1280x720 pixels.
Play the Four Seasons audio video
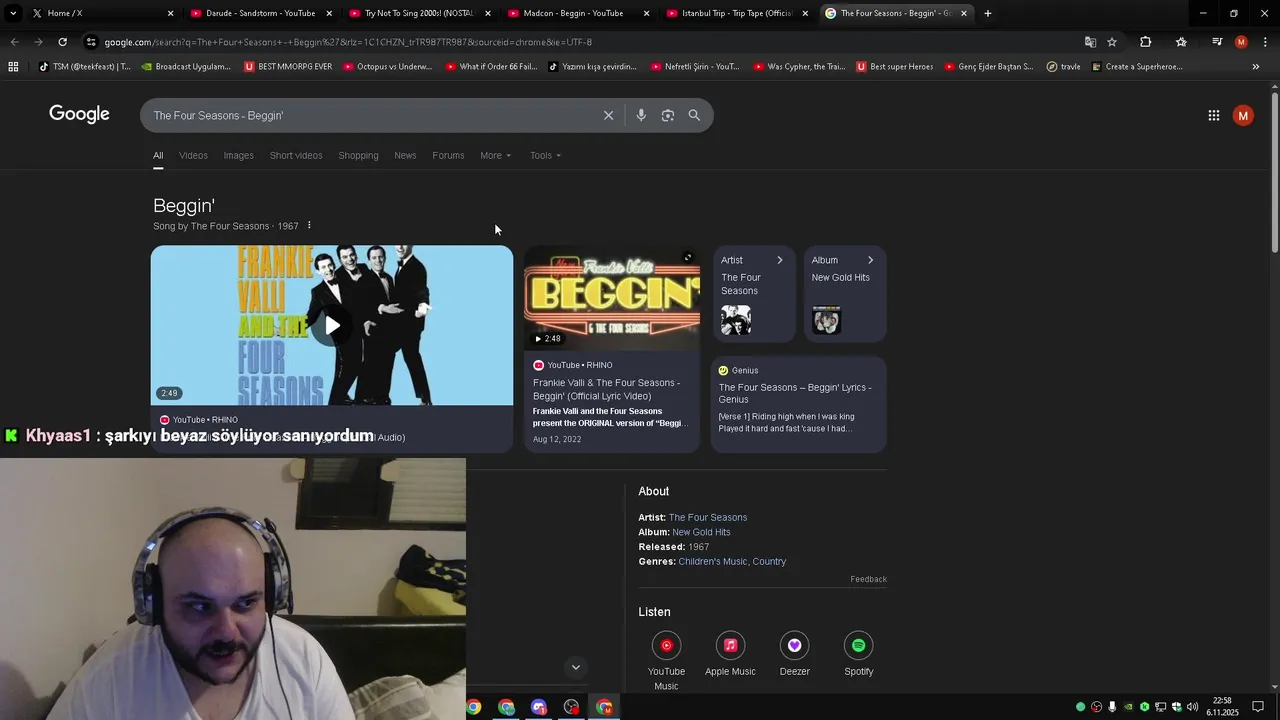(332, 326)
